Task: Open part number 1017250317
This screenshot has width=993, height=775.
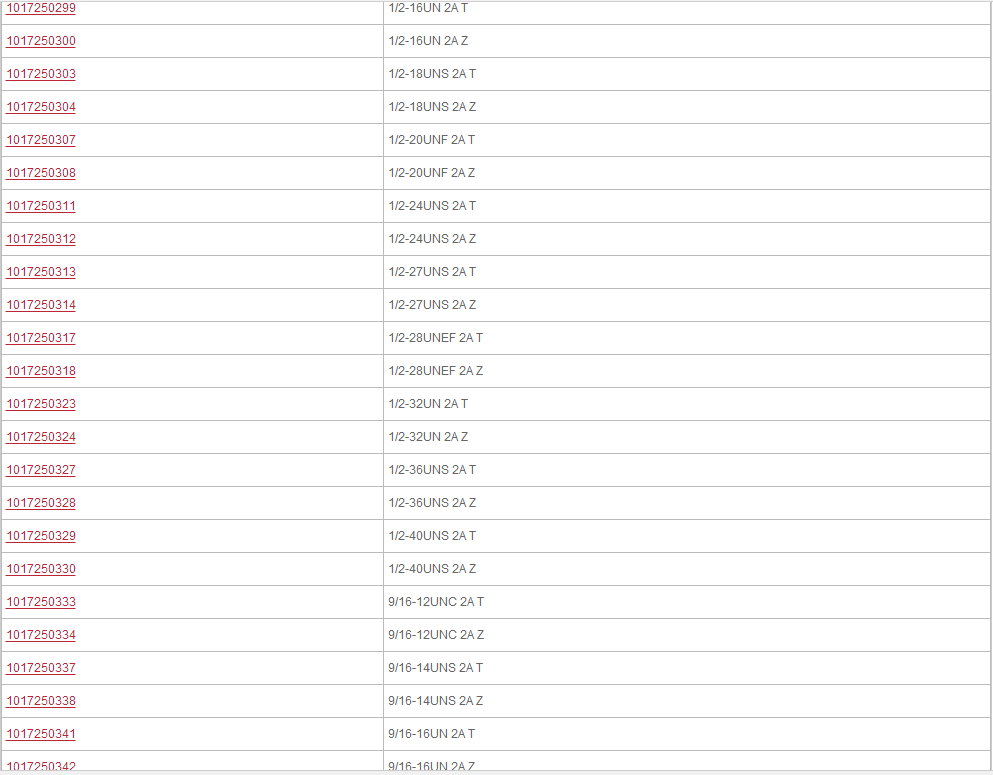Action: pyautogui.click(x=41, y=338)
